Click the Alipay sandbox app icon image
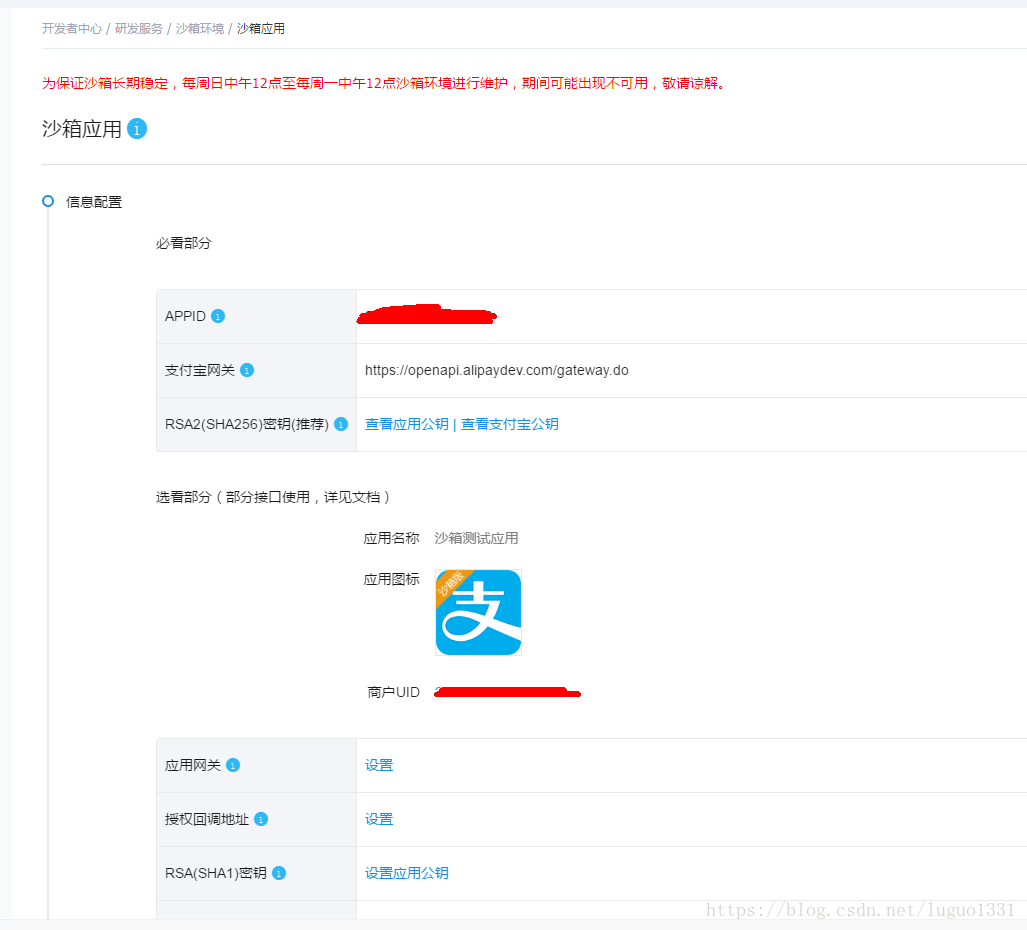The width and height of the screenshot is (1027, 930). 478,612
